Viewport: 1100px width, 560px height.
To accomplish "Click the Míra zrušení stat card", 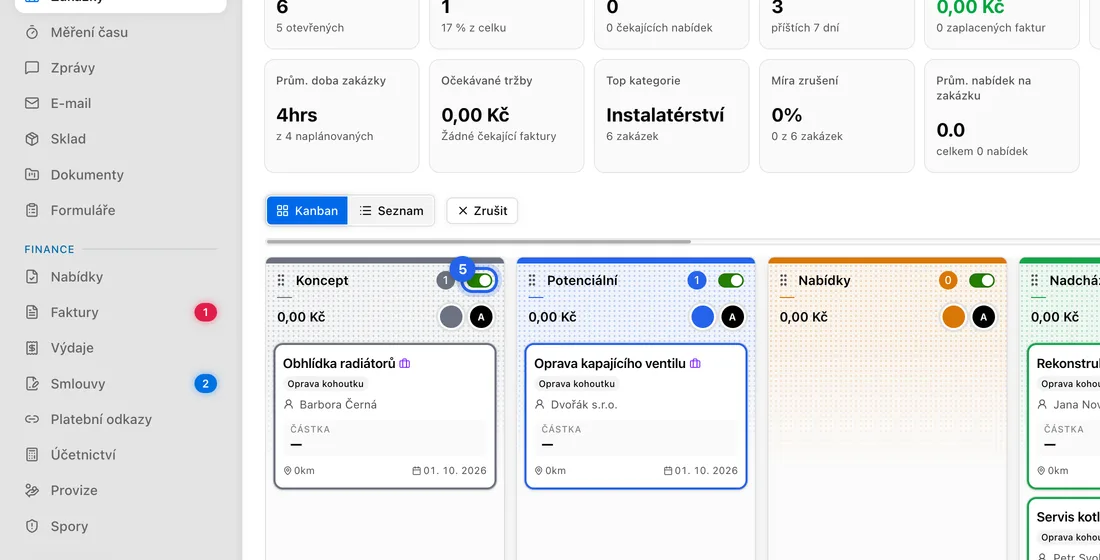I will 836,116.
